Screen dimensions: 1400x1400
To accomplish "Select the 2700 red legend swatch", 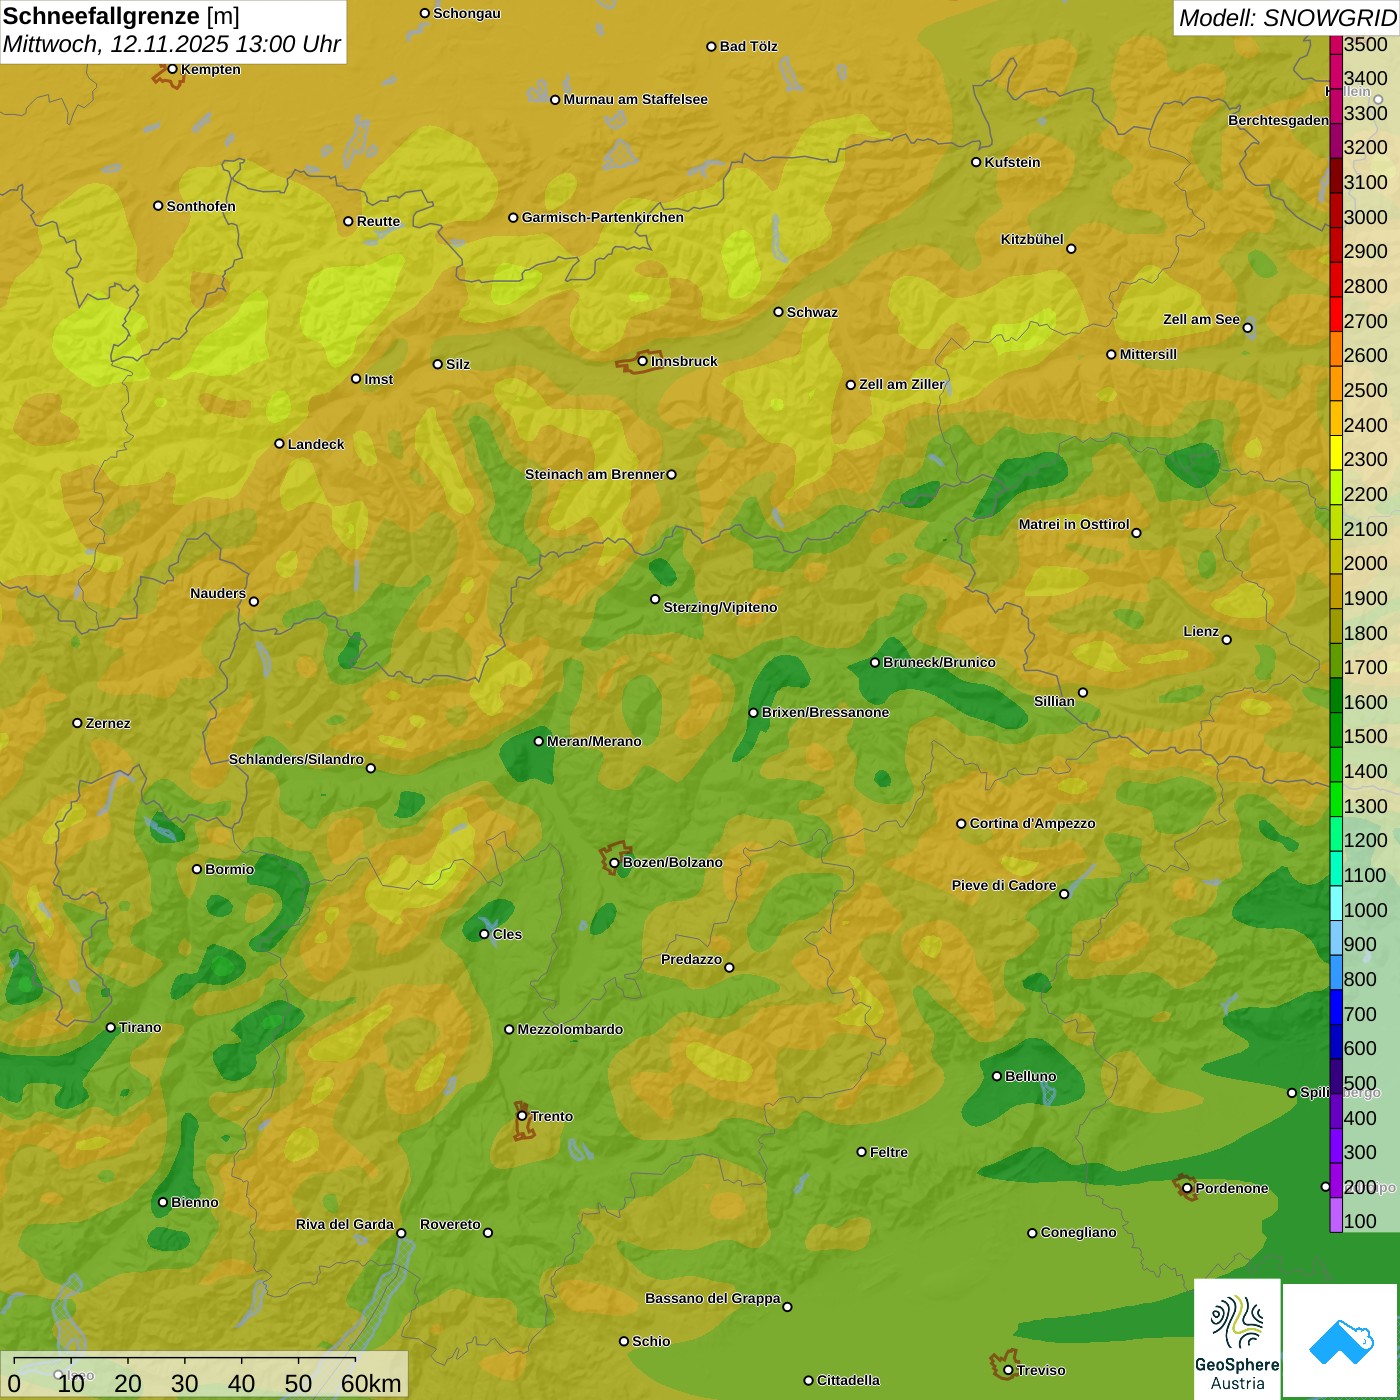I will pos(1335,314).
